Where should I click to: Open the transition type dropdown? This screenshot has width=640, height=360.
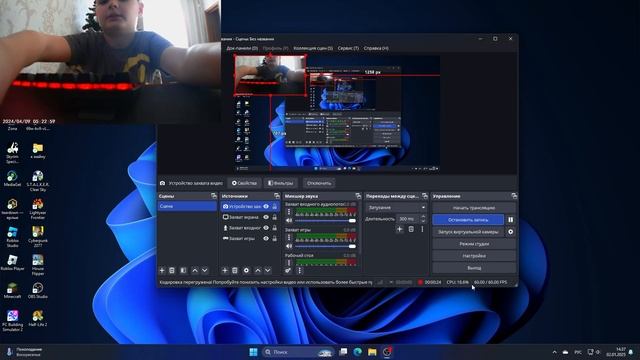click(396, 207)
